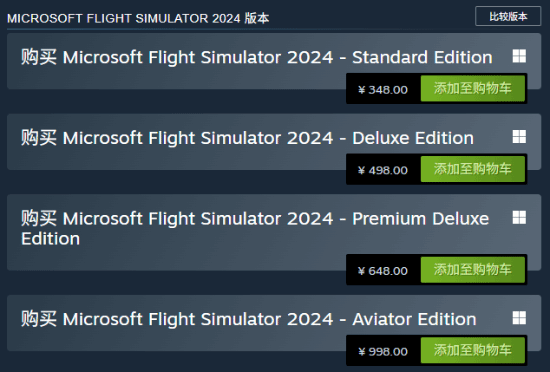The image size is (550, 372).
Task: Click the Windows icon beside Standard Edition
Action: tap(519, 56)
